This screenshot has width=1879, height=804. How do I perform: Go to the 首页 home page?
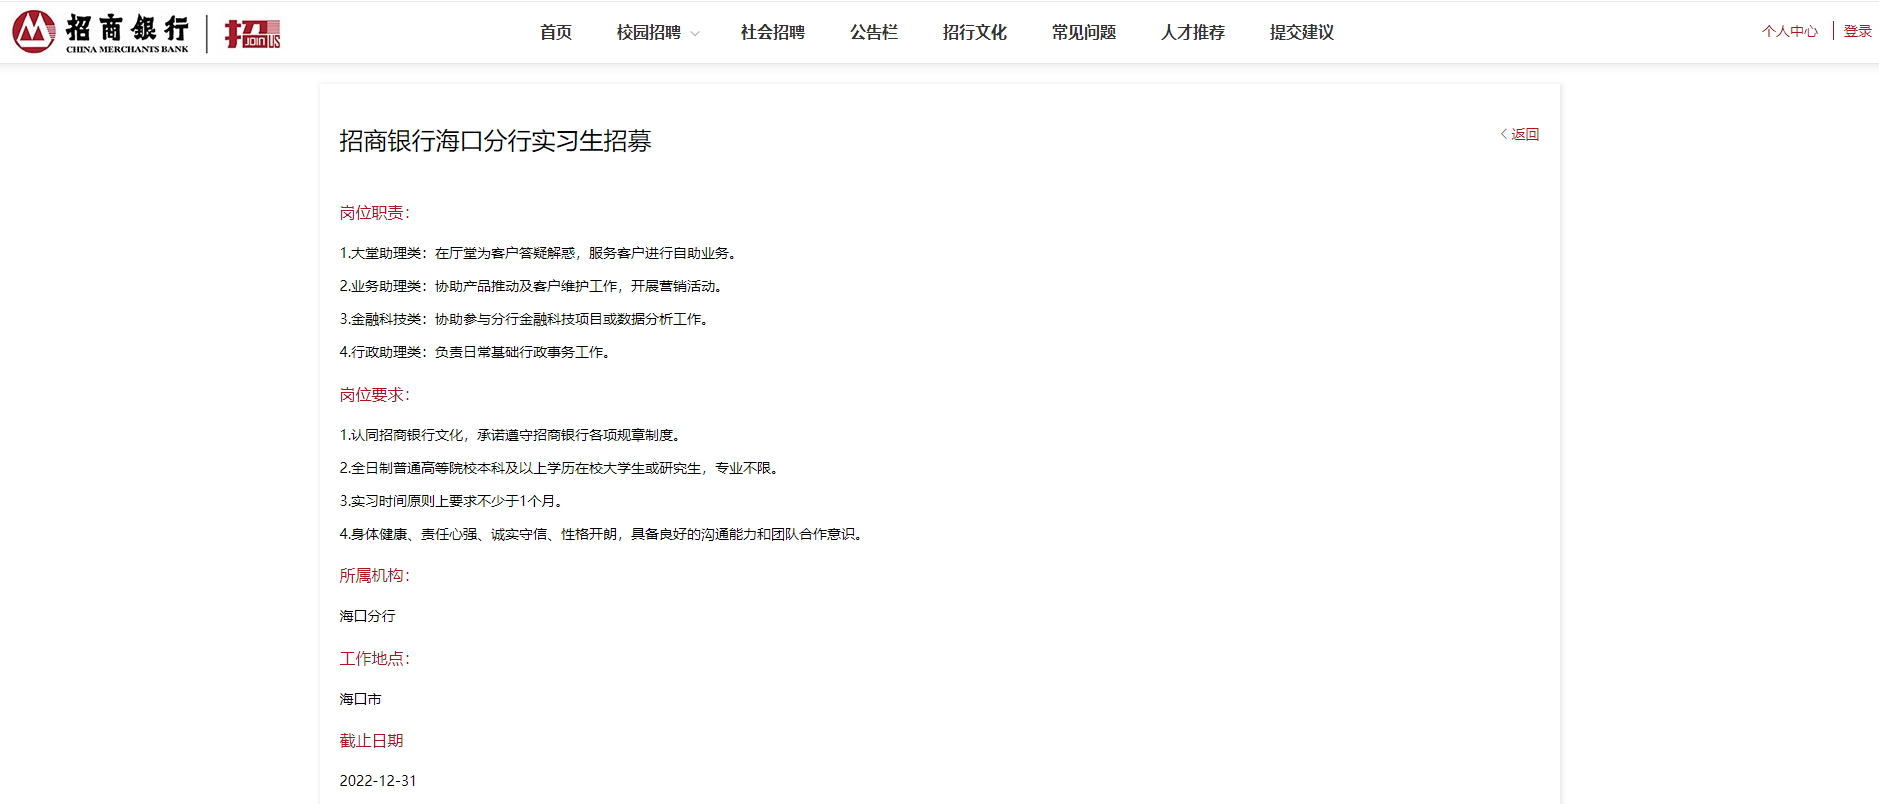tap(555, 33)
